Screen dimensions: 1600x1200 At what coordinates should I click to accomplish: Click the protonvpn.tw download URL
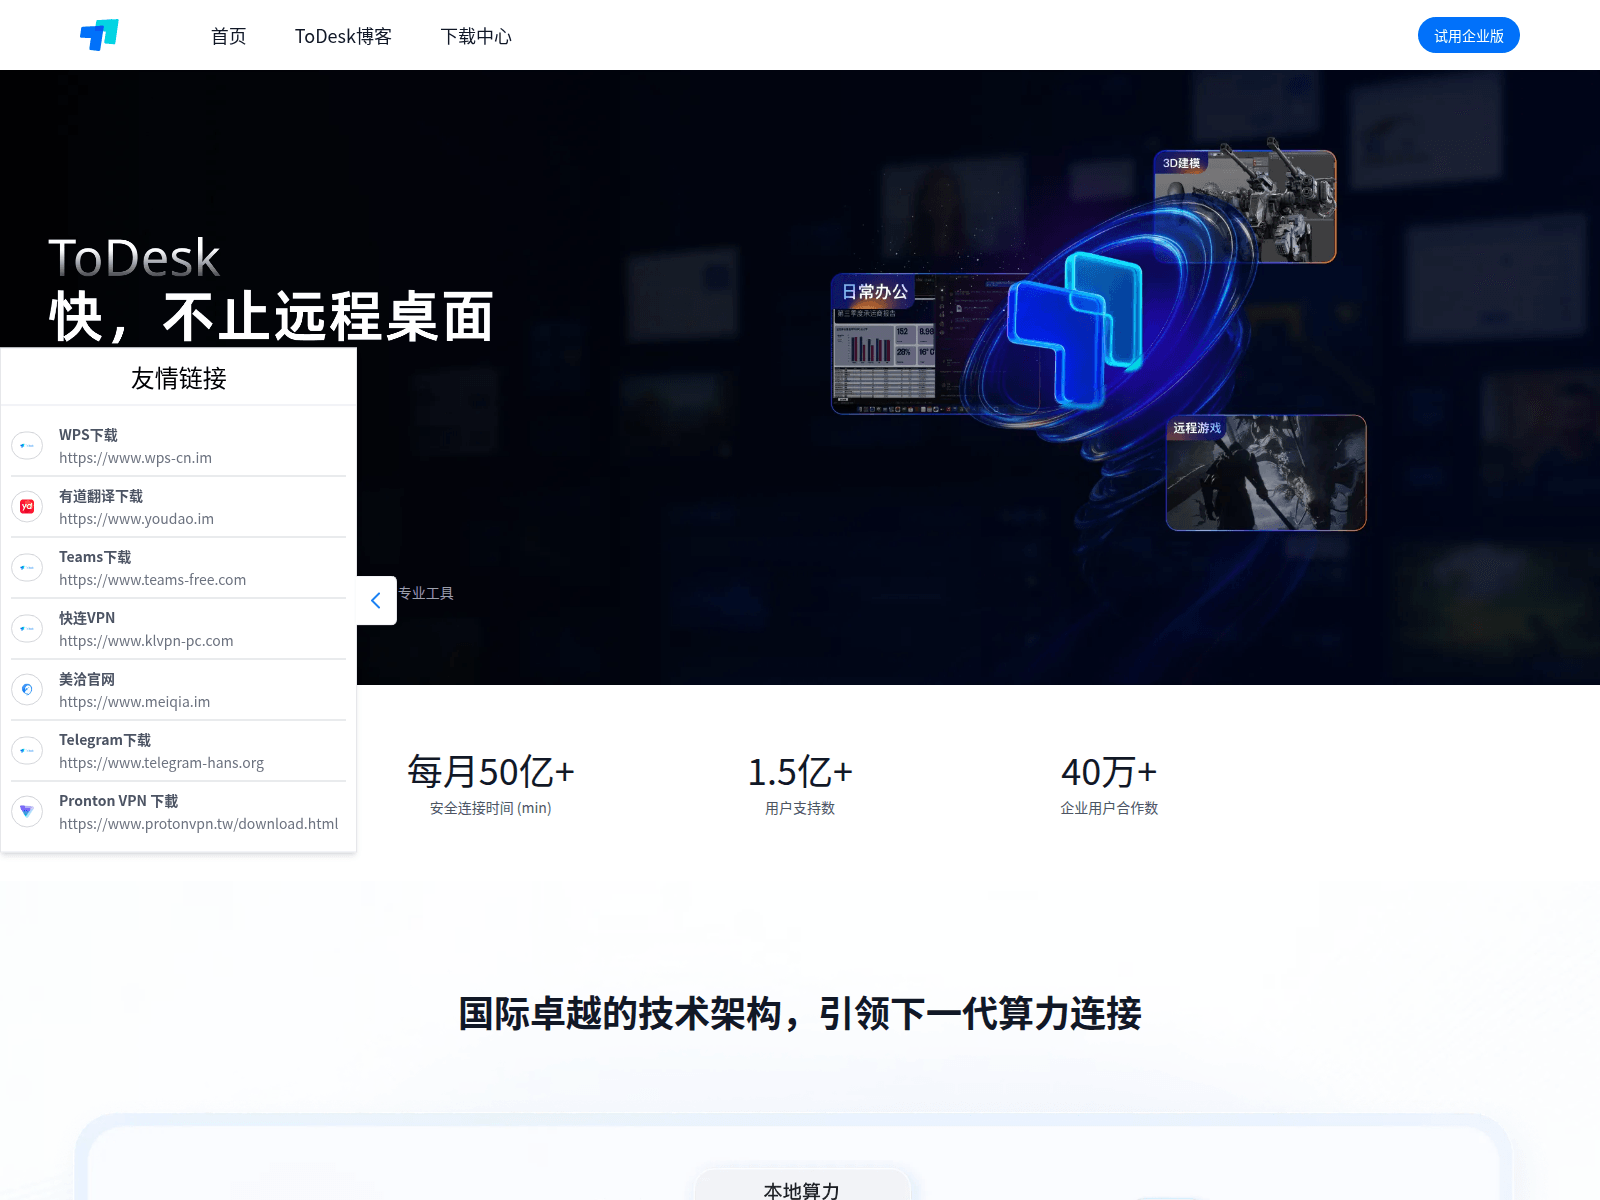[198, 824]
